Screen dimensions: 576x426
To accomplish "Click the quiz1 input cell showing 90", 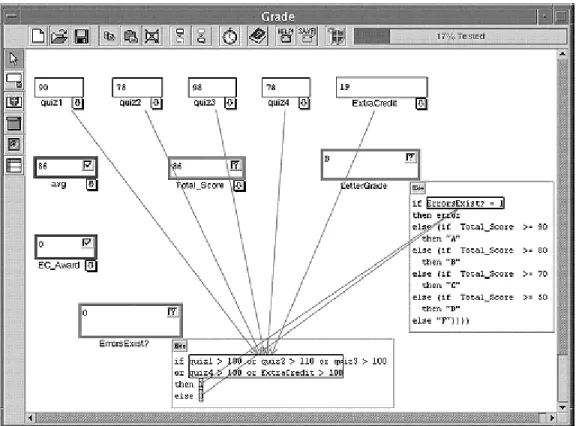I will point(59,87).
